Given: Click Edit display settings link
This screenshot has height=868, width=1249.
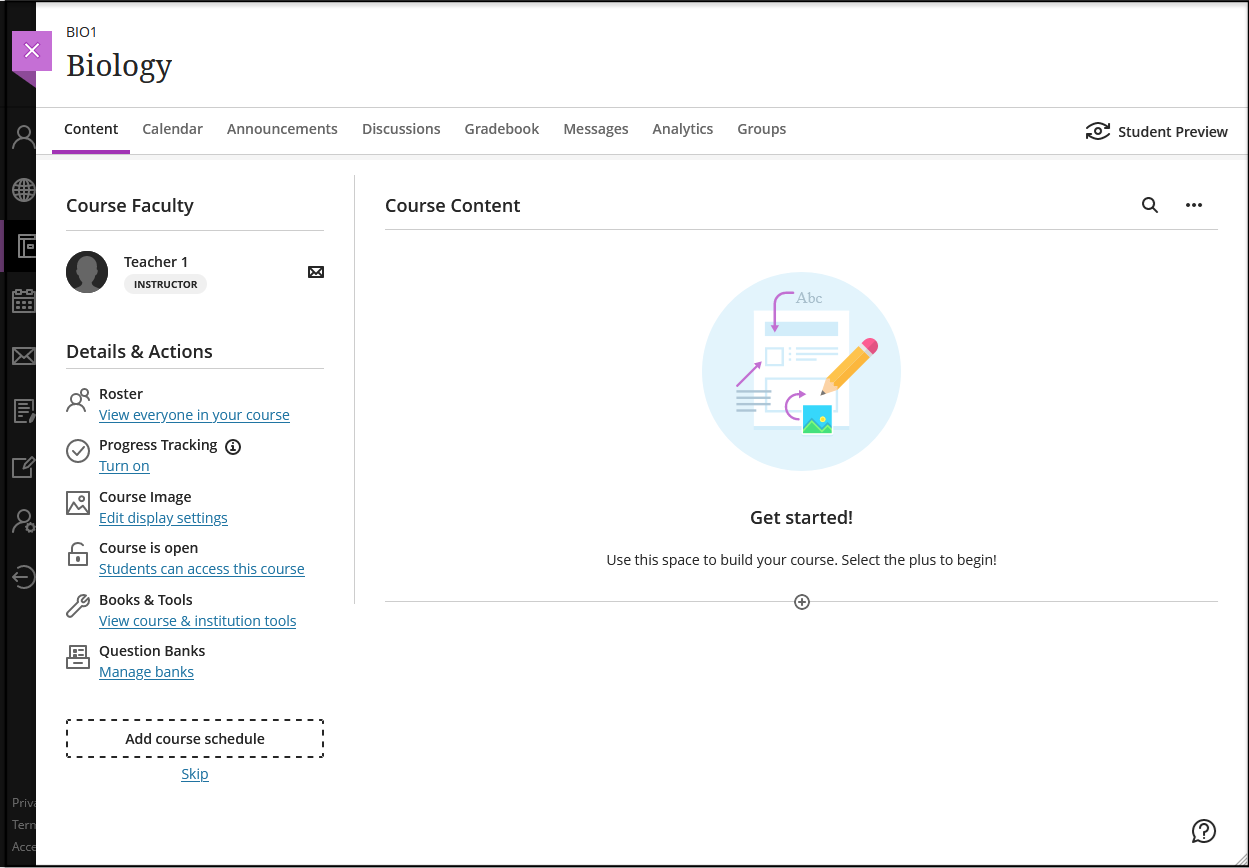Looking at the screenshot, I should (x=163, y=518).
